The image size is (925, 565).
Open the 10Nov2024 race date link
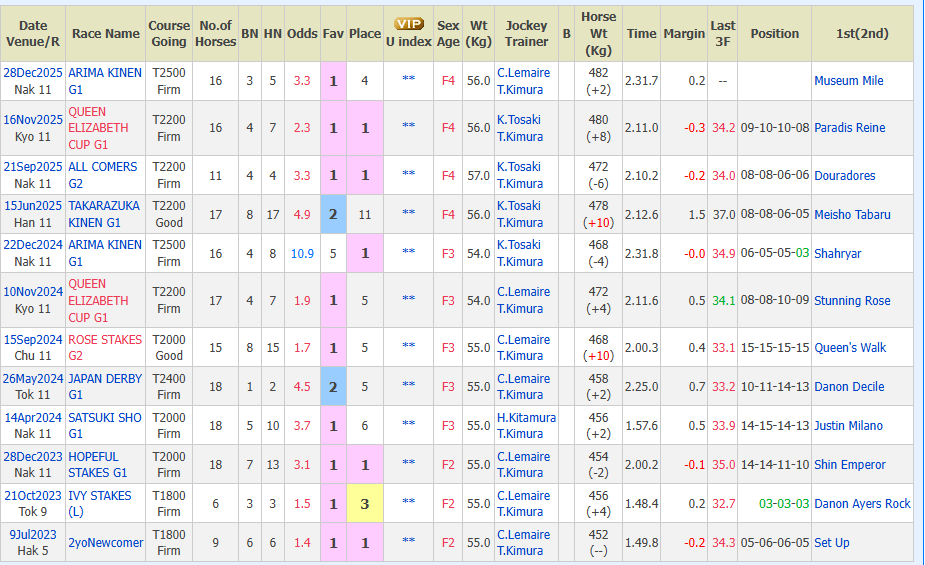pos(33,292)
